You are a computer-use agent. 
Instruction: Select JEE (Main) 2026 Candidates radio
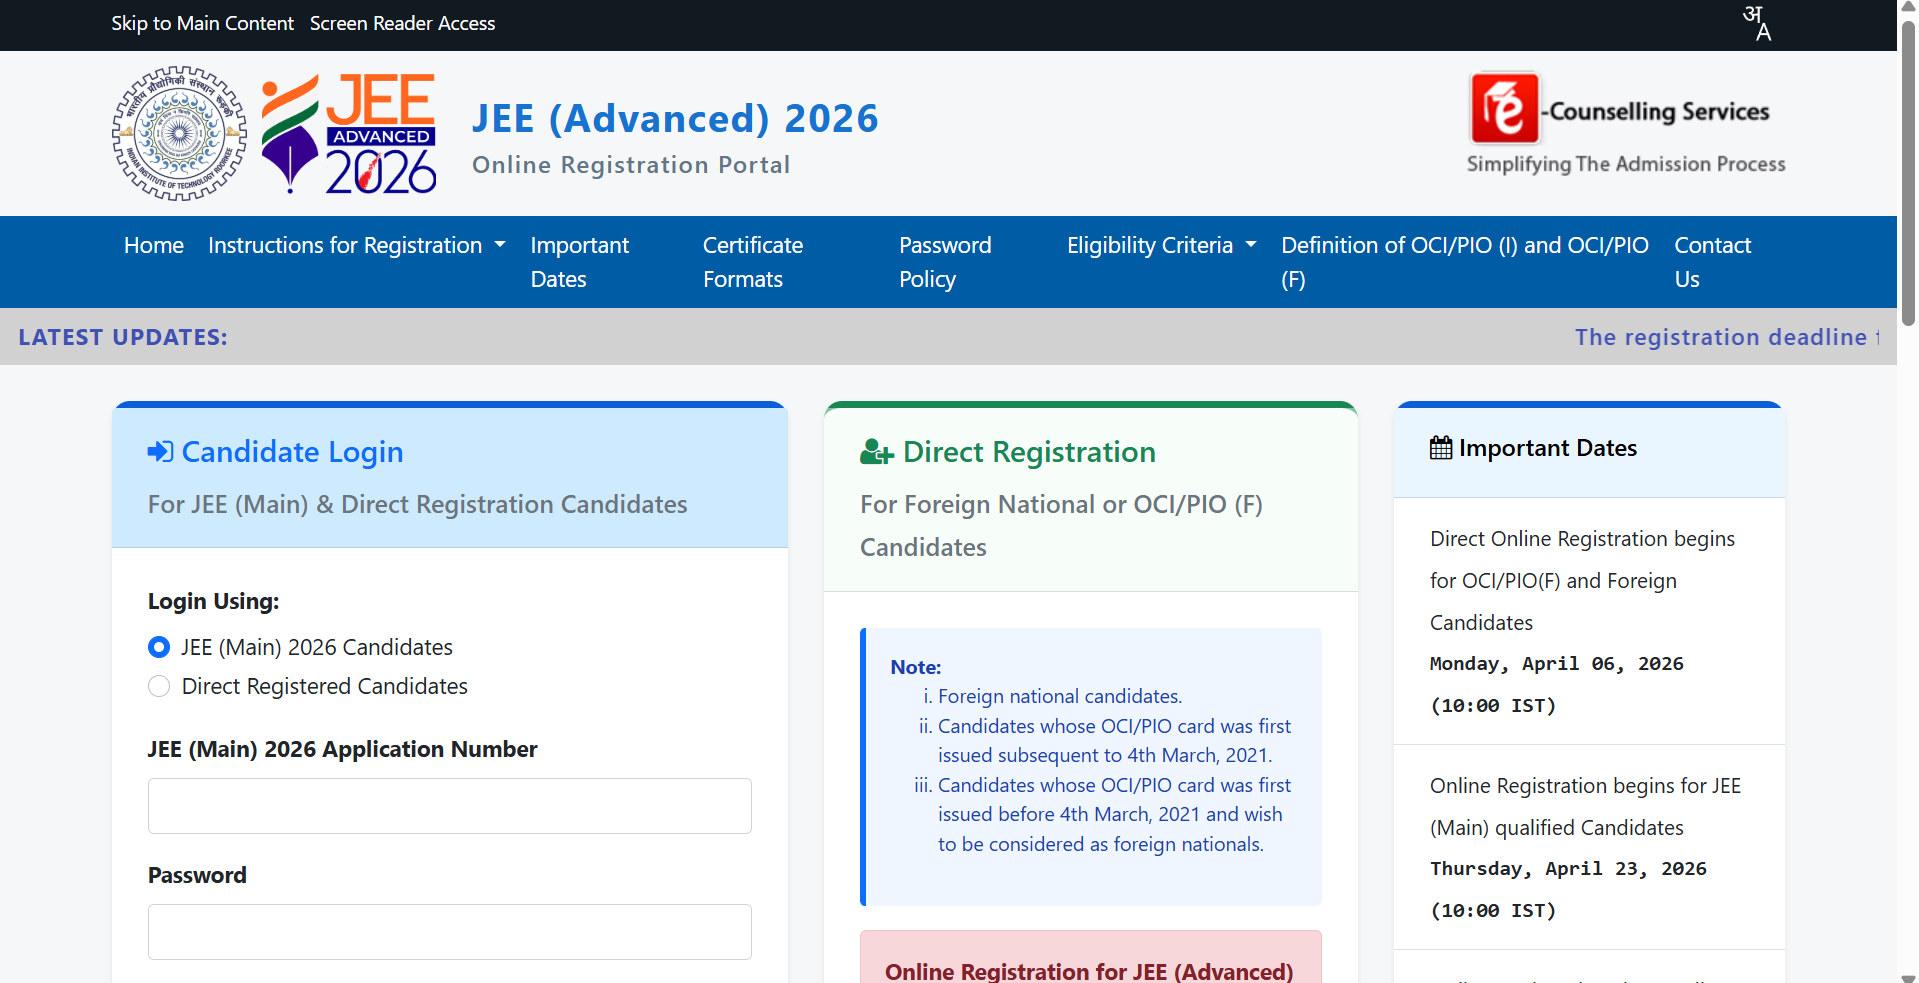tap(159, 647)
